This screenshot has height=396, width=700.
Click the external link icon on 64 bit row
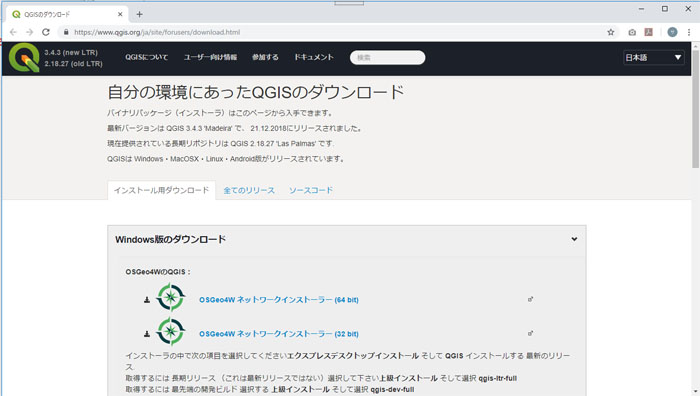click(x=530, y=299)
